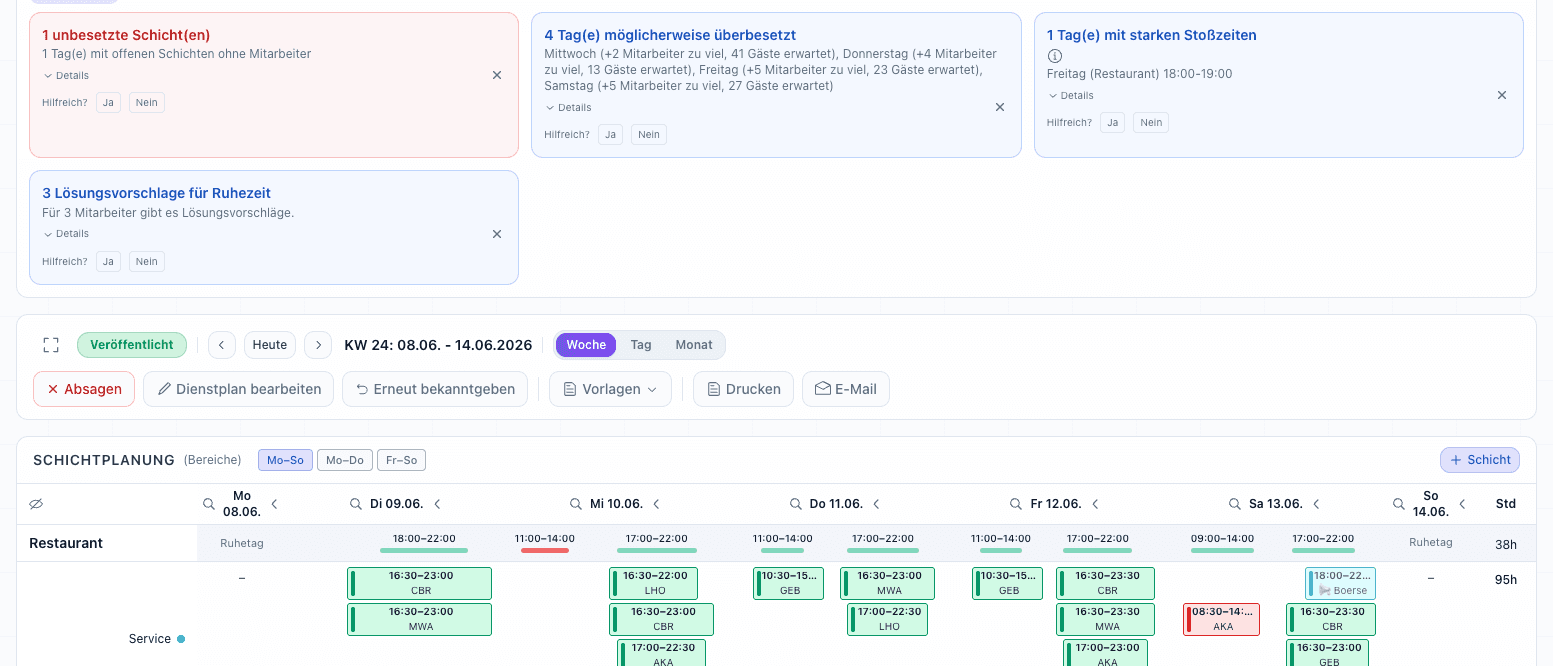Screen dimensions: 1553x666
Task: Select the Mo–Do range filter
Action: point(345,460)
